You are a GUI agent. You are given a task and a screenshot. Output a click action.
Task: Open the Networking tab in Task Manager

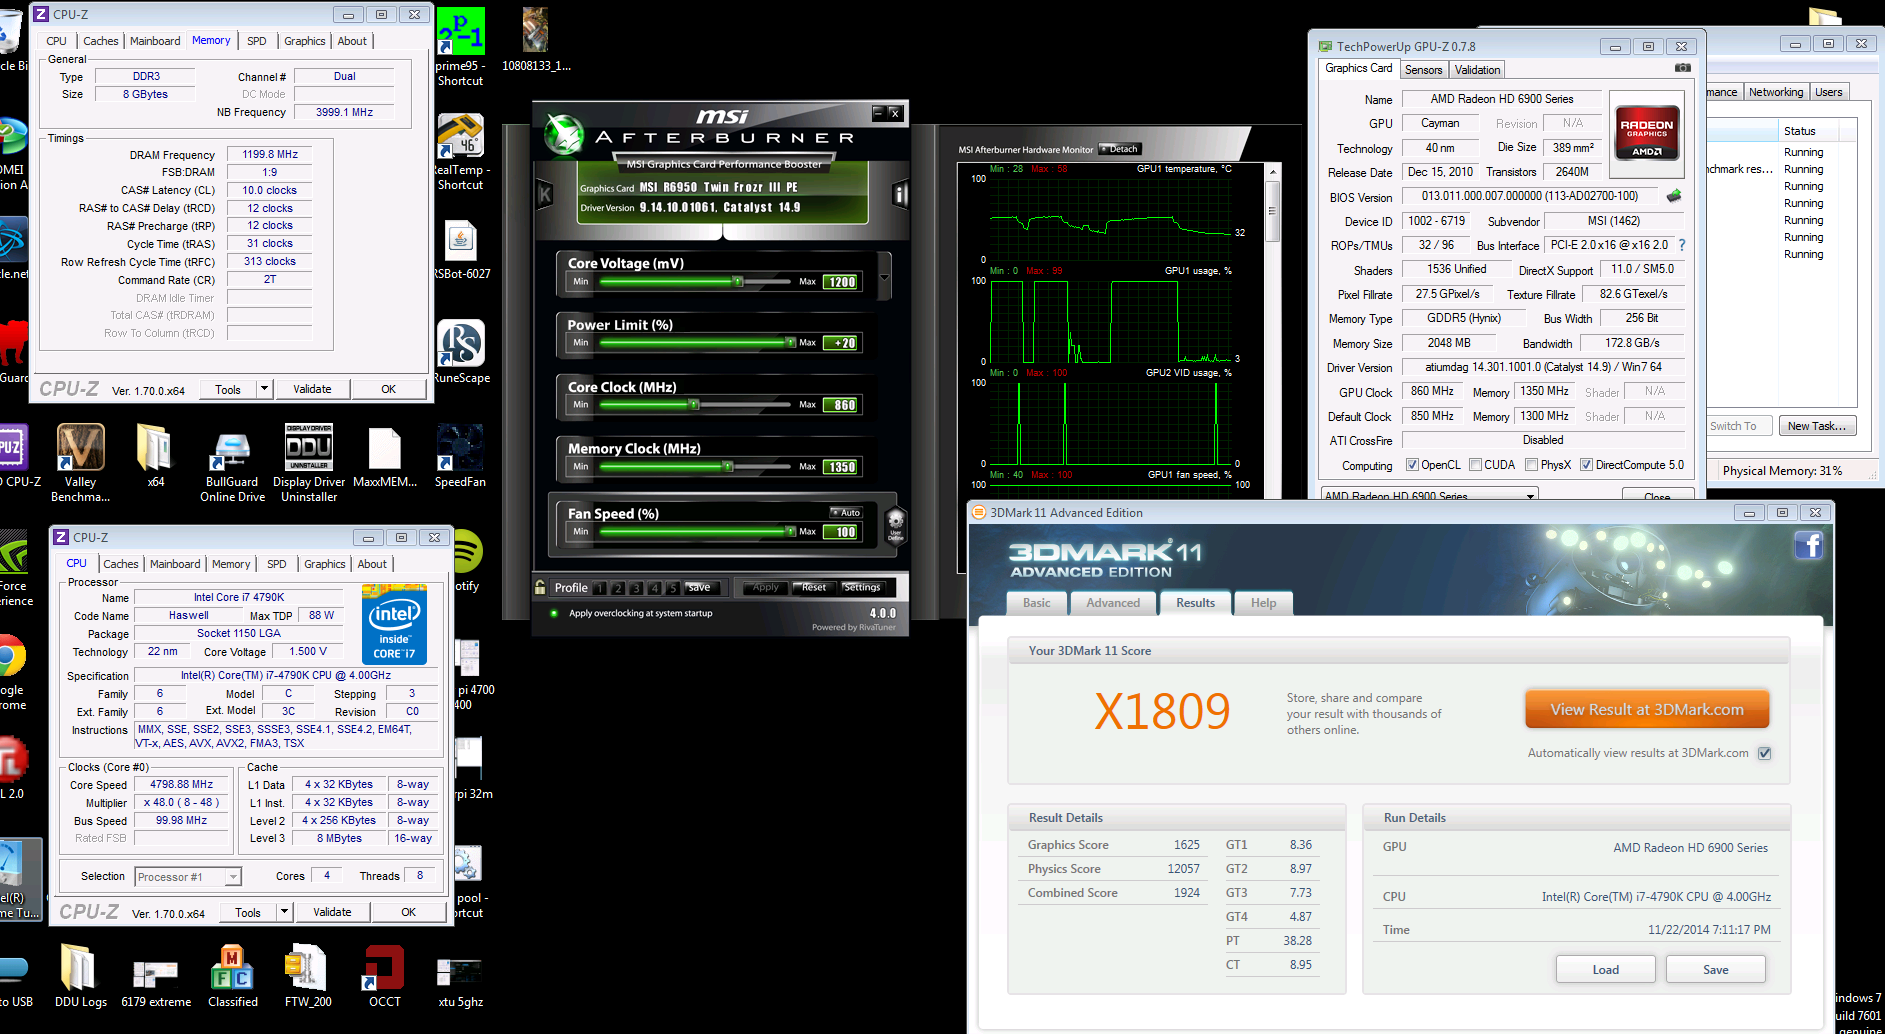(x=1776, y=92)
